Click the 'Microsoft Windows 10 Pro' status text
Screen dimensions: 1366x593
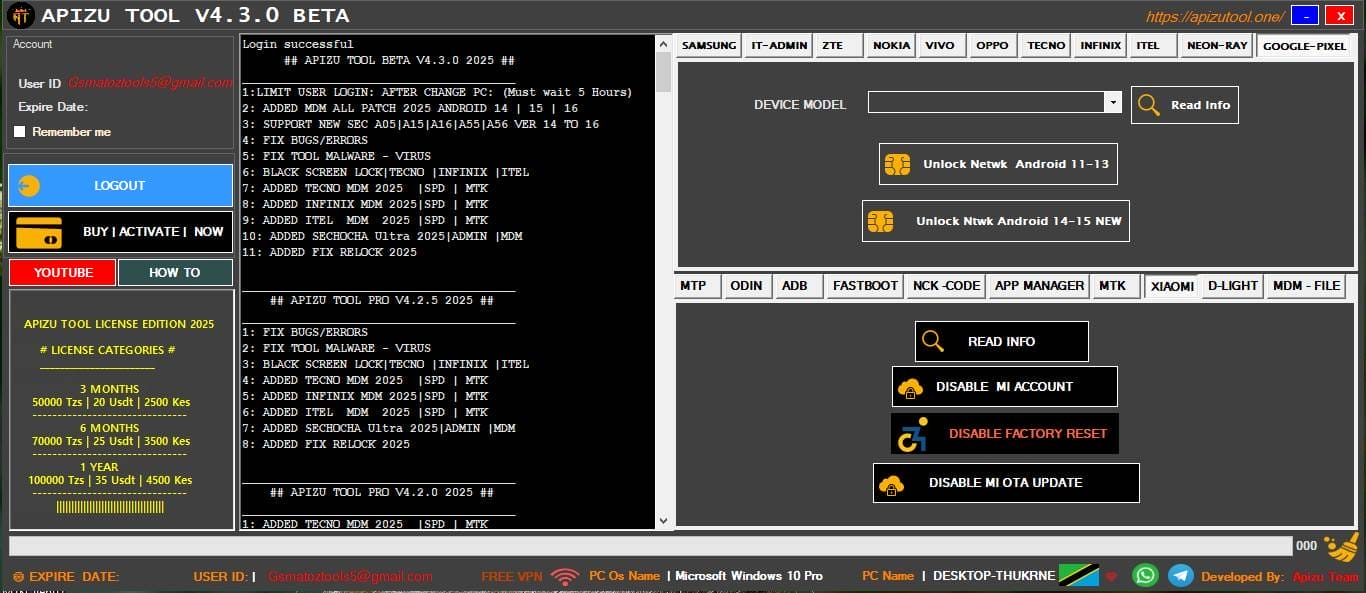(749, 576)
